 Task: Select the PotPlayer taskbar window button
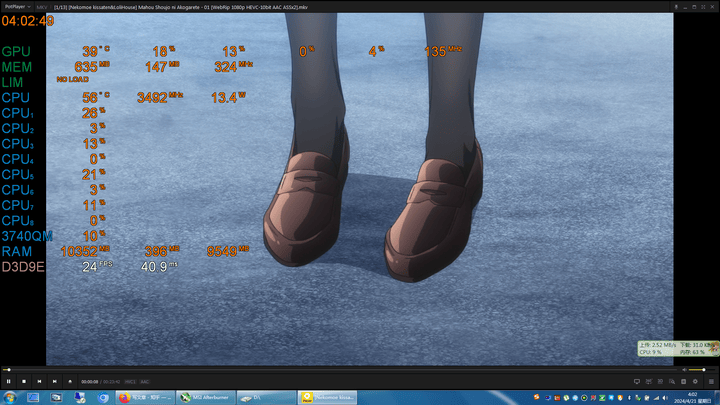coord(327,398)
